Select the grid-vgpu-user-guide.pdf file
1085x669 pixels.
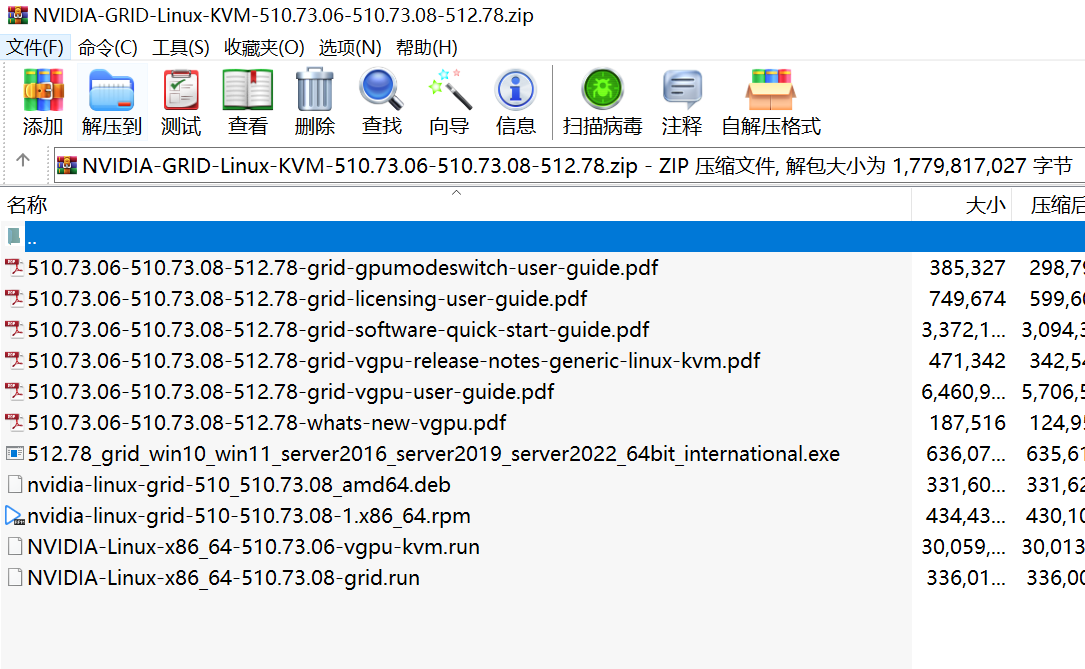[290, 392]
